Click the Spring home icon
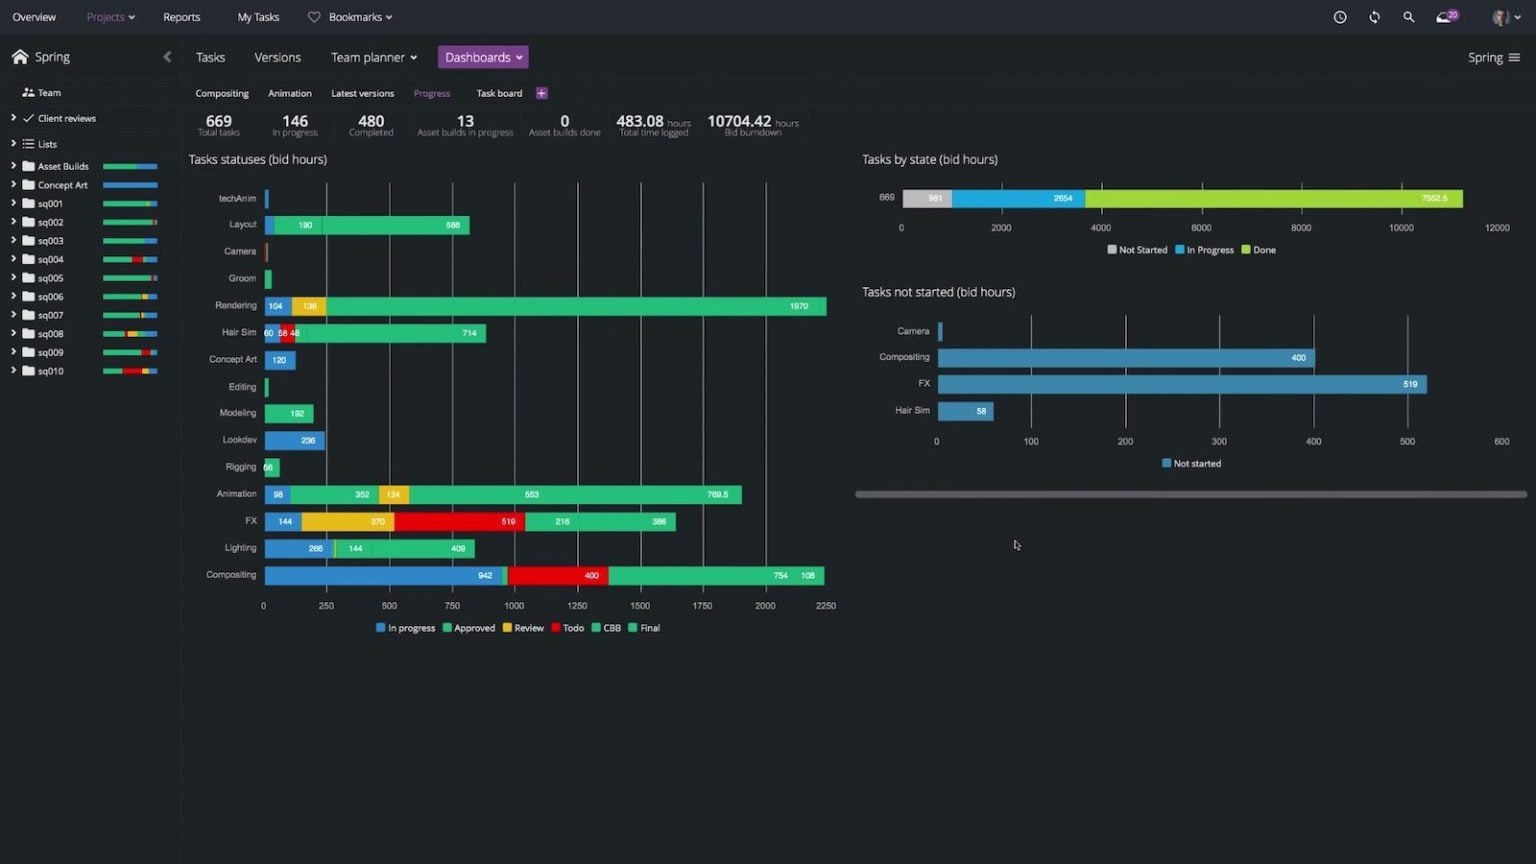Viewport: 1536px width, 864px height. pyautogui.click(x=19, y=56)
